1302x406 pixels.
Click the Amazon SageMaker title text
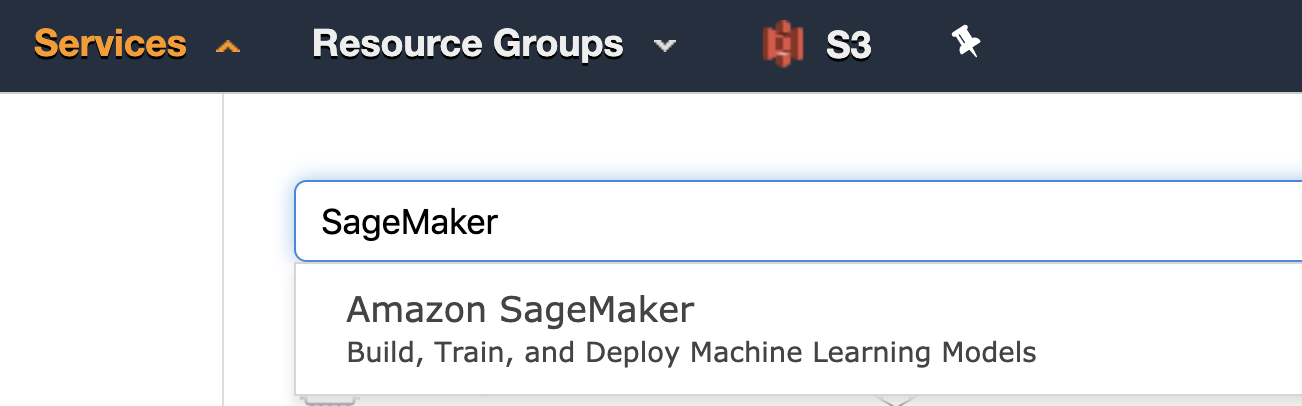coord(520,310)
